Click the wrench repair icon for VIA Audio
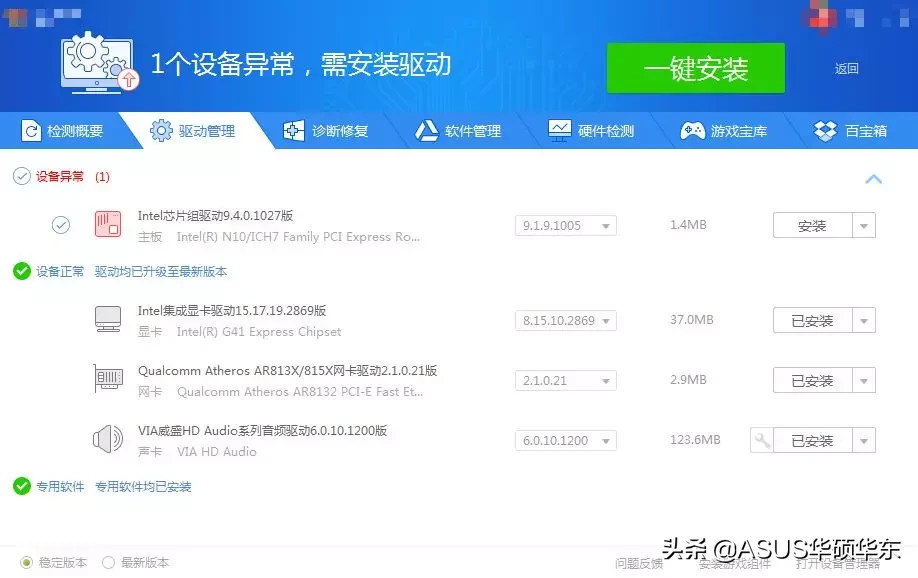This screenshot has width=918, height=578. 762,440
